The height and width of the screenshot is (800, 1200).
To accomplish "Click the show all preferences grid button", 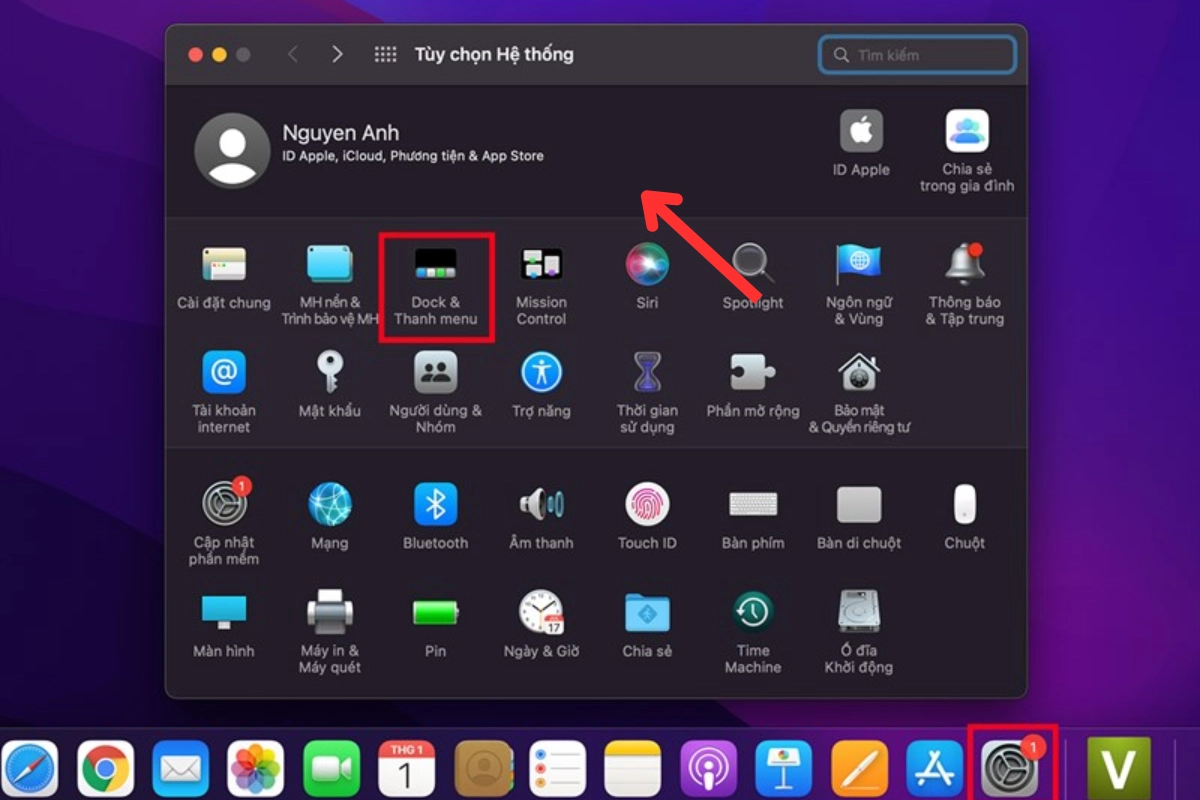I will pyautogui.click(x=385, y=55).
